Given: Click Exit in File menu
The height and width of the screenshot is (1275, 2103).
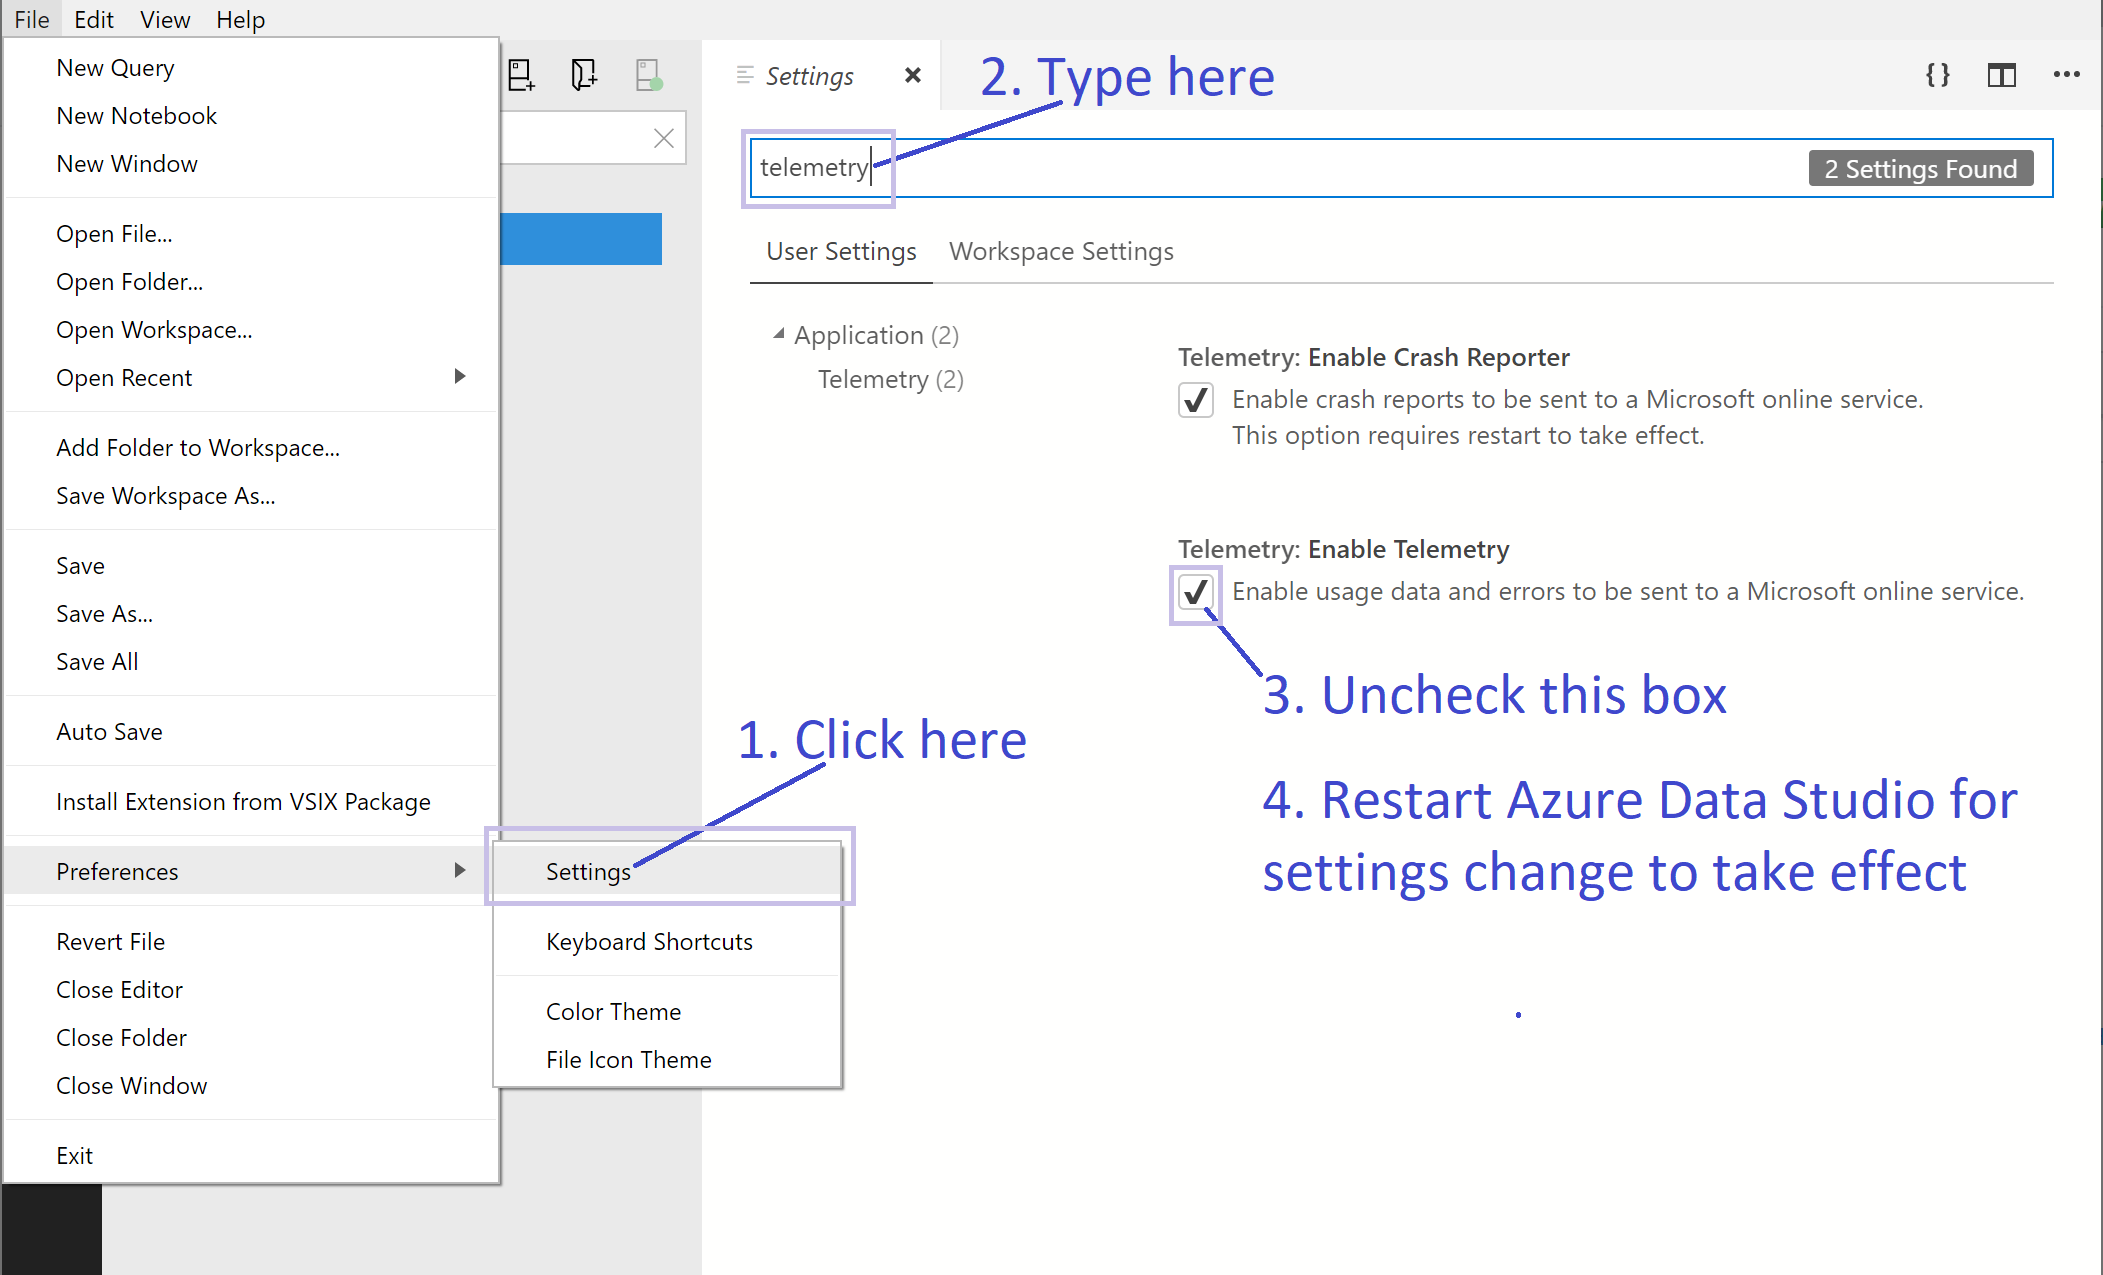Looking at the screenshot, I should (x=251, y=1156).
